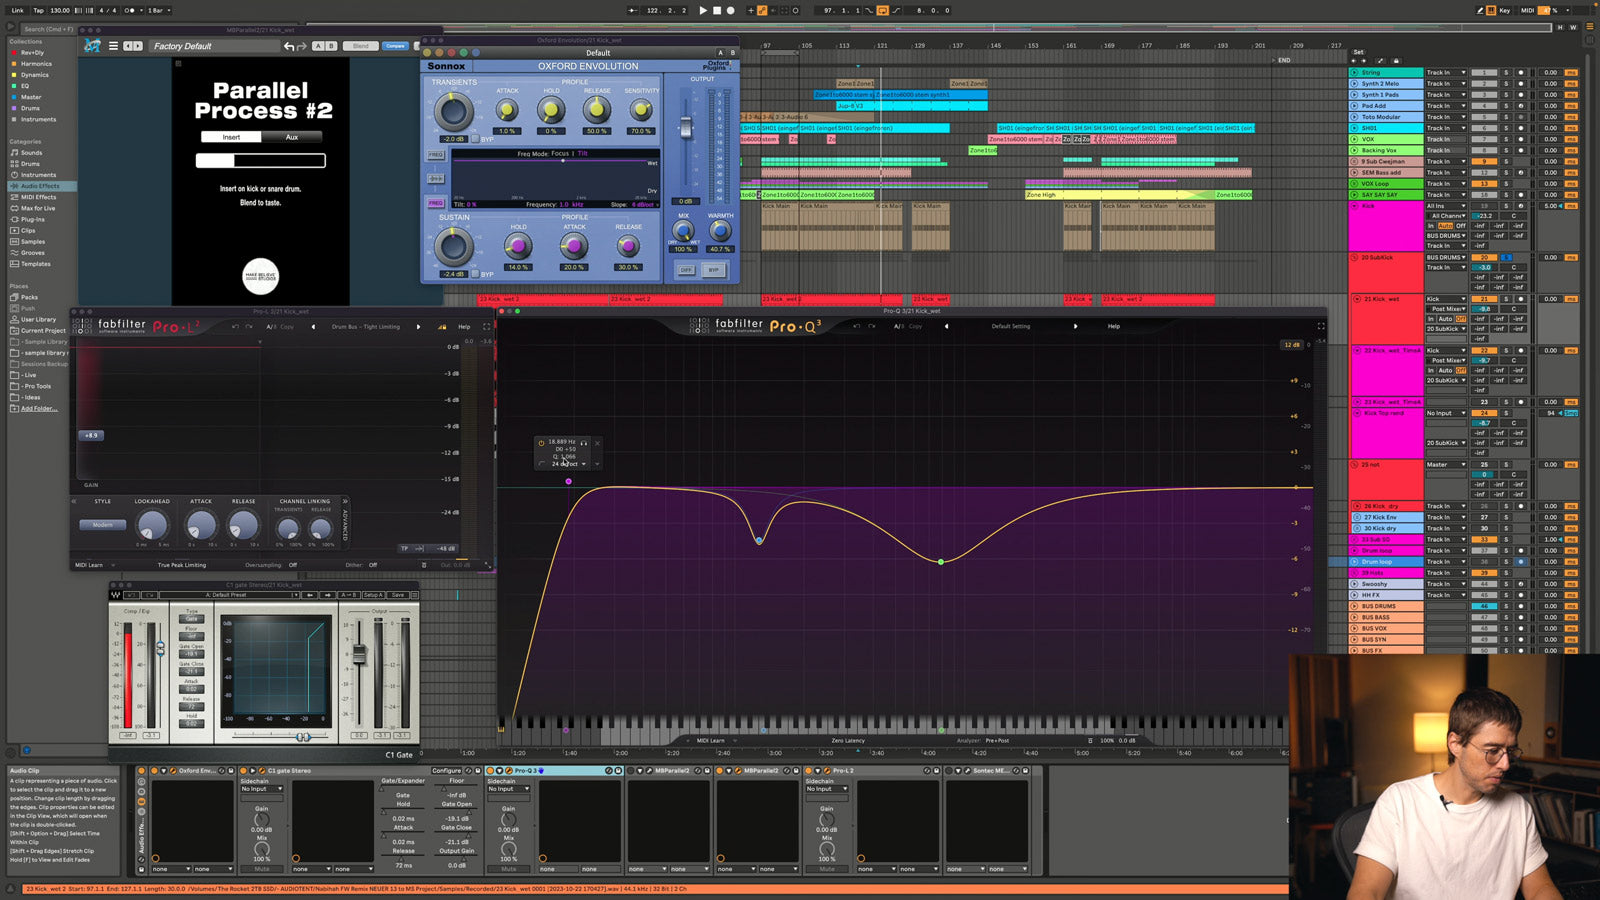
Task: Click the lower purple FREQ button in Envolution
Action: coord(436,203)
